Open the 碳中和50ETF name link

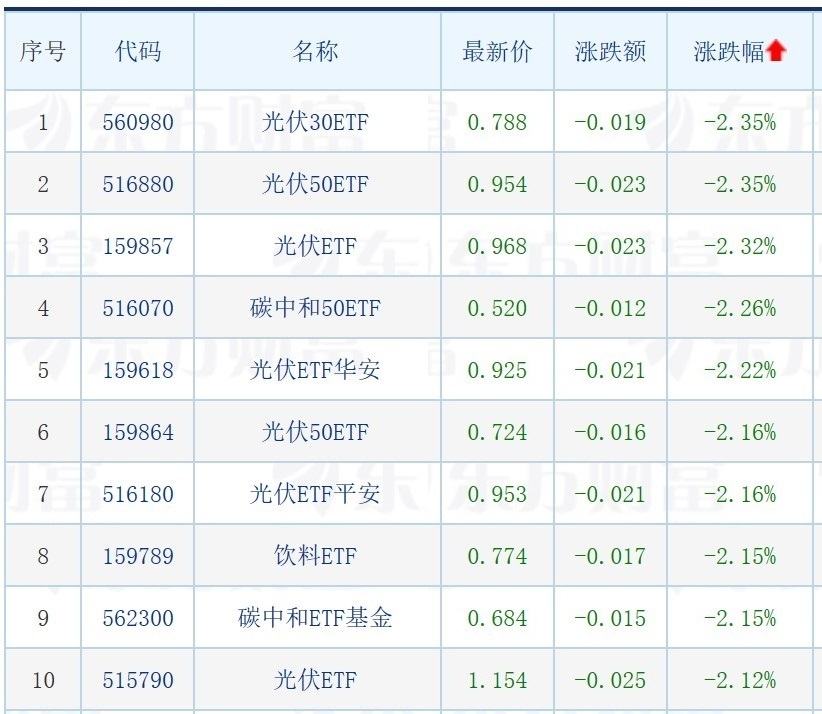pos(316,308)
